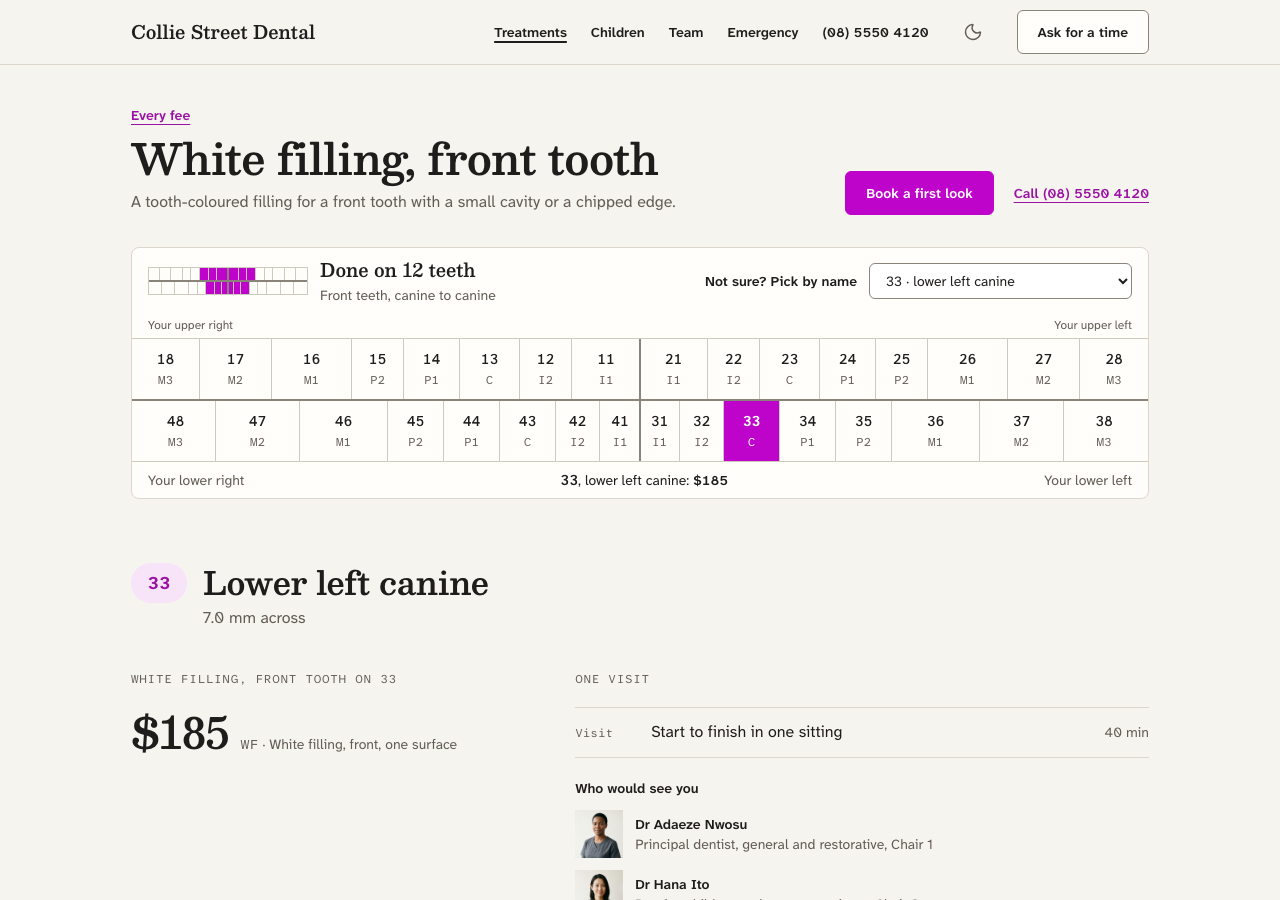Choose tooth 48 lower right molar
Viewport: 1280px width, 900px height.
[174, 431]
